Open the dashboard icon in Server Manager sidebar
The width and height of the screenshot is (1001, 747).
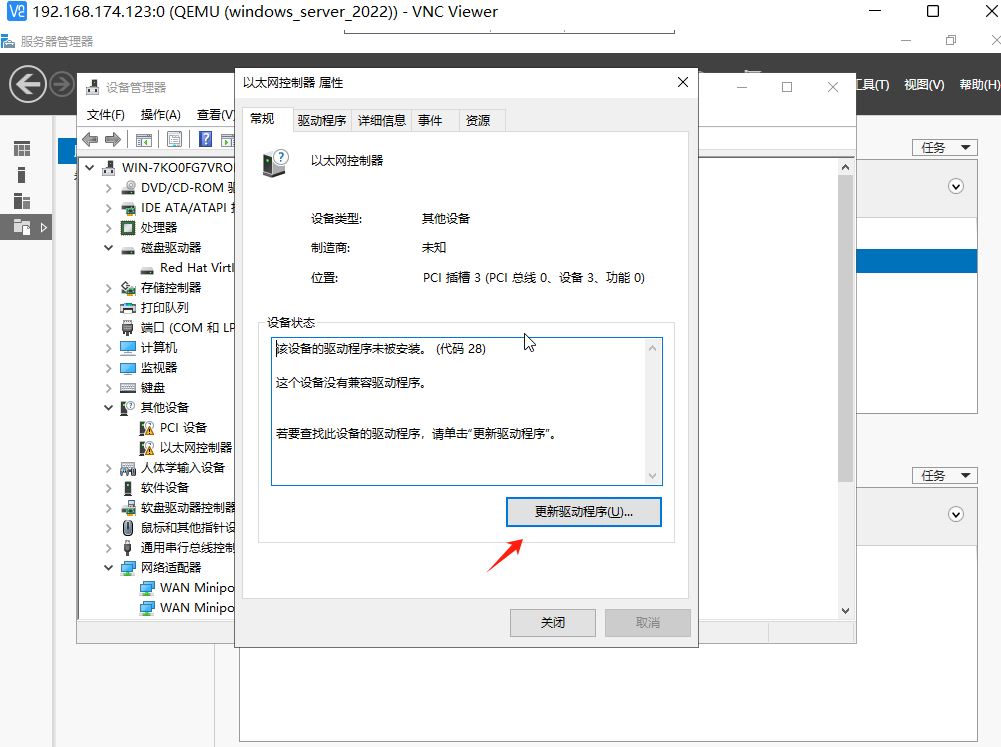point(22,149)
